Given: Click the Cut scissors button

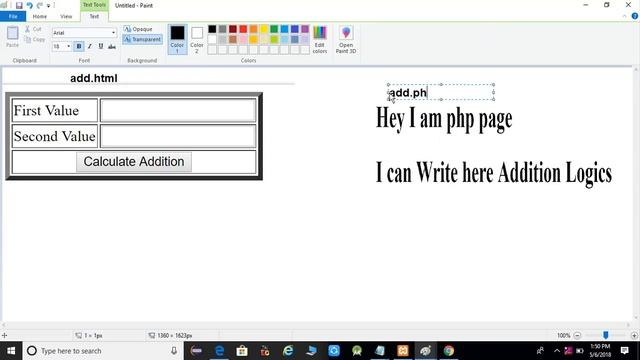Looking at the screenshot, I should [33, 29].
